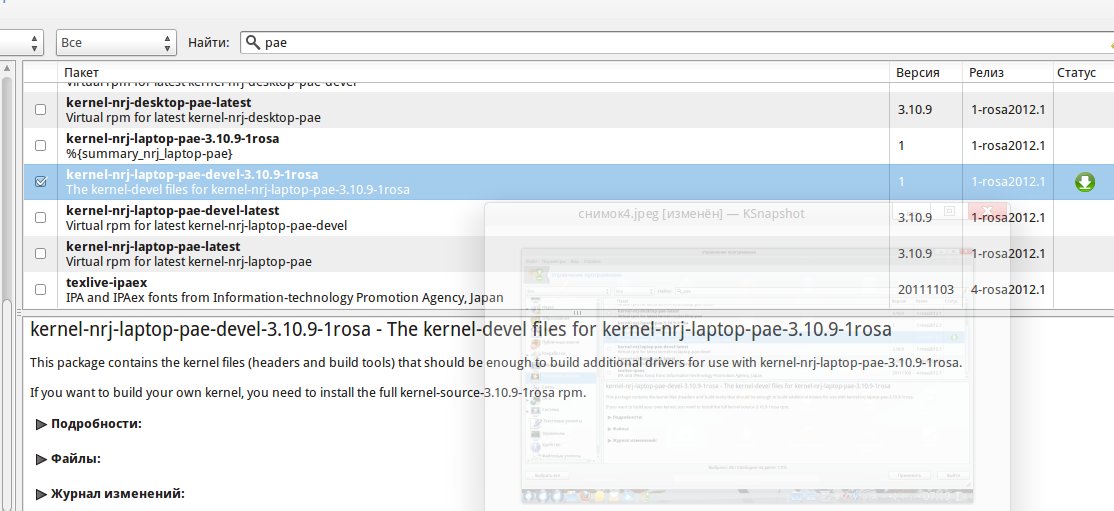Click the green download status icon
This screenshot has width=1114, height=511.
[x=1084, y=183]
